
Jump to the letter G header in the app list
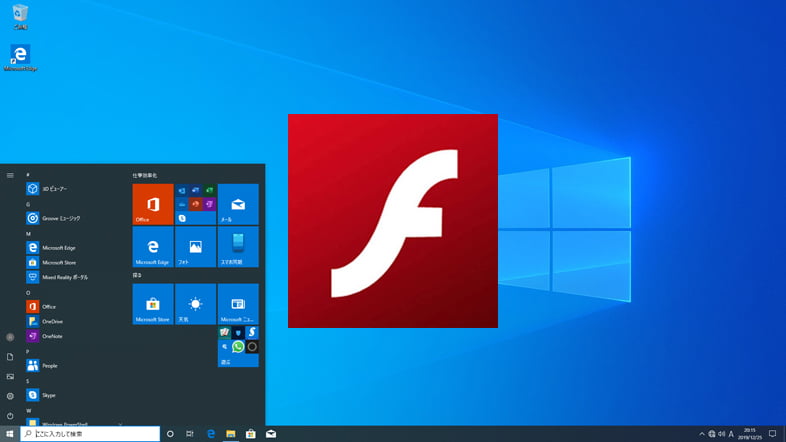28,204
